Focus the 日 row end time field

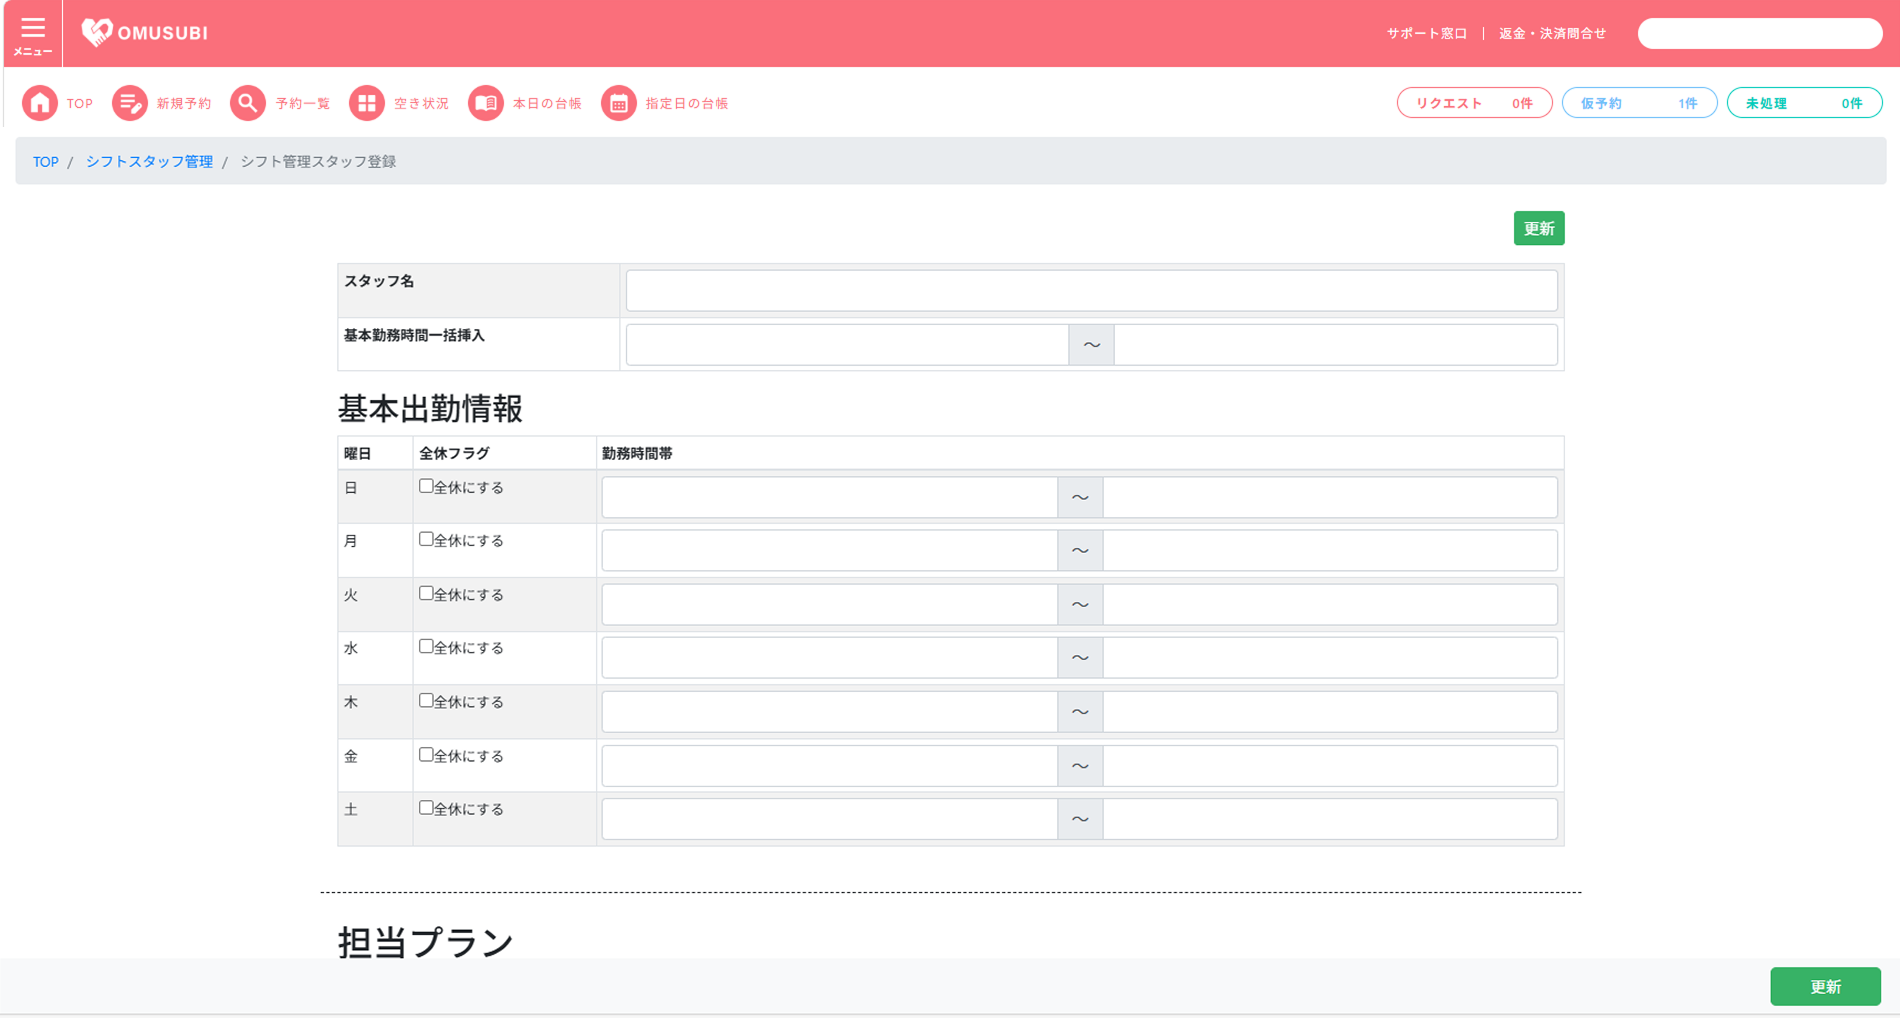(1330, 497)
